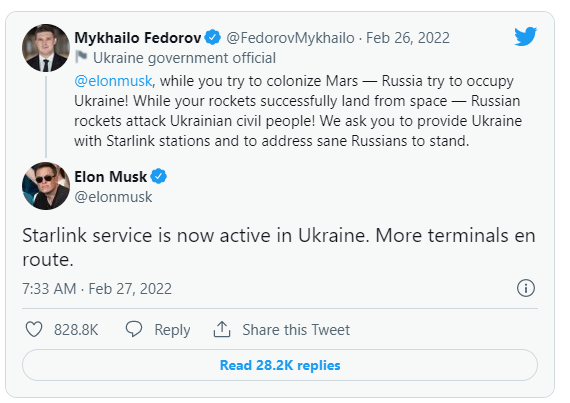This screenshot has width=570, height=403.
Task: Open the 7:33 AM · Feb 27, 2022 timestamp
Action: click(97, 289)
